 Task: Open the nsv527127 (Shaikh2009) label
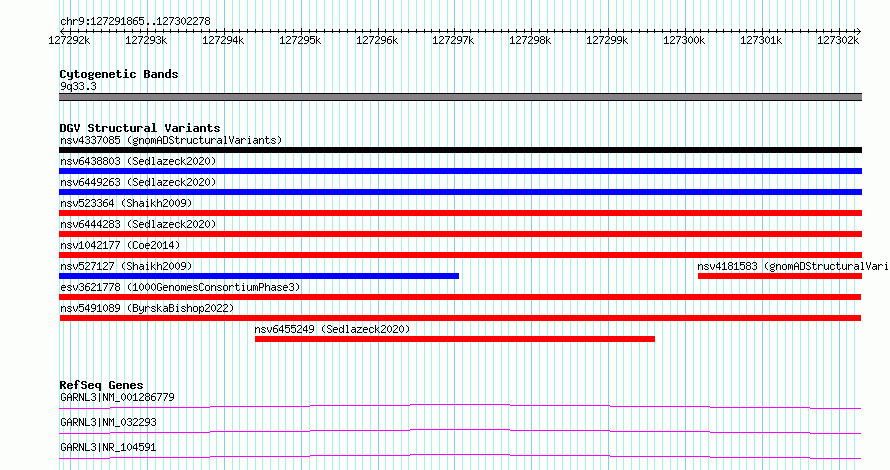pos(126,266)
